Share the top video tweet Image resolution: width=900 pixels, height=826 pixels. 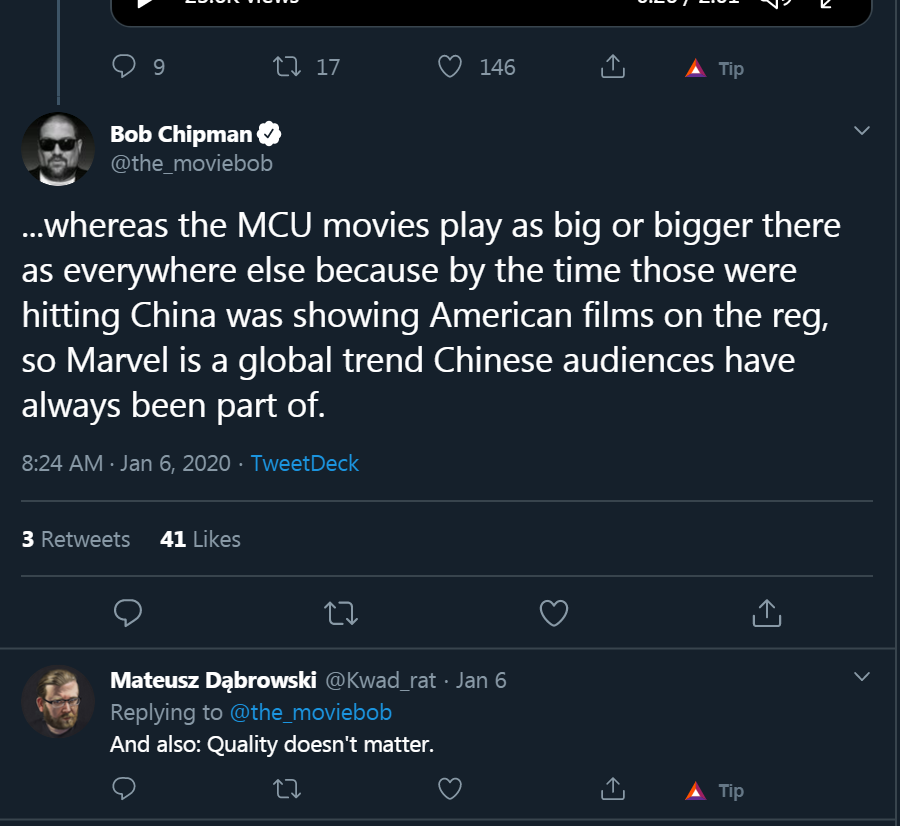pyautogui.click(x=612, y=67)
